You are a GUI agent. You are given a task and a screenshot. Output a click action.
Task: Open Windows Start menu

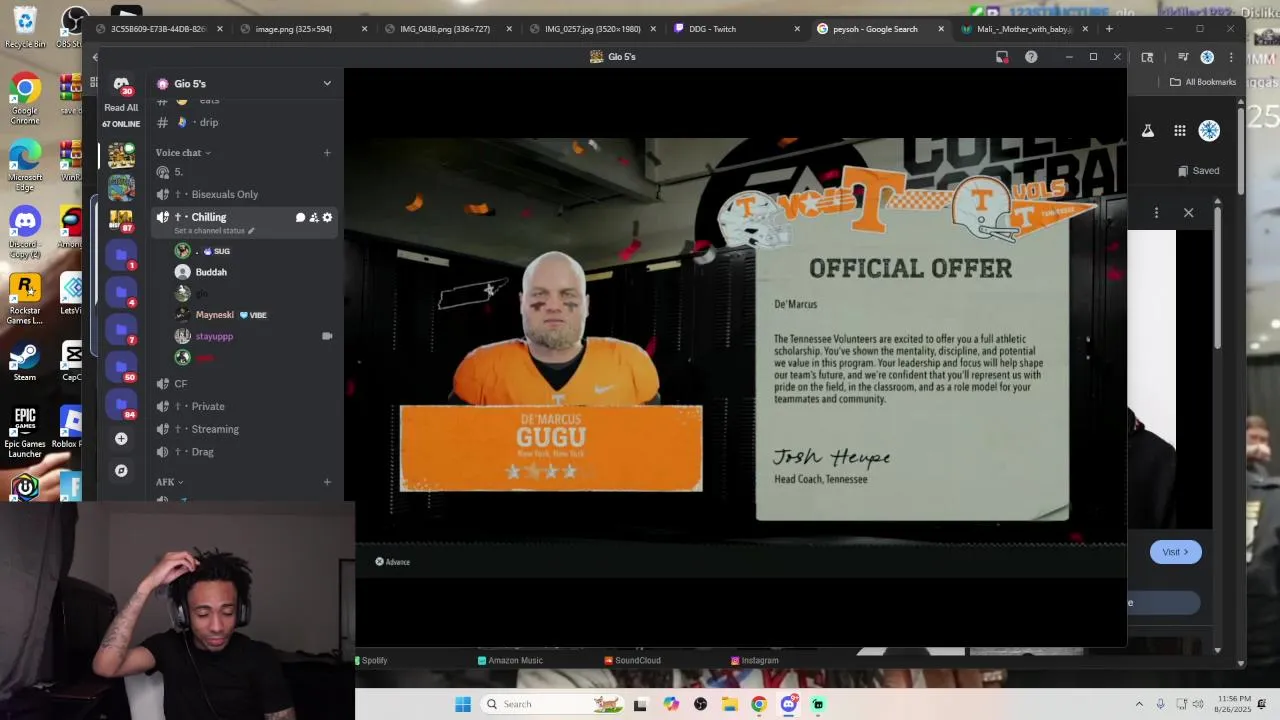[463, 704]
